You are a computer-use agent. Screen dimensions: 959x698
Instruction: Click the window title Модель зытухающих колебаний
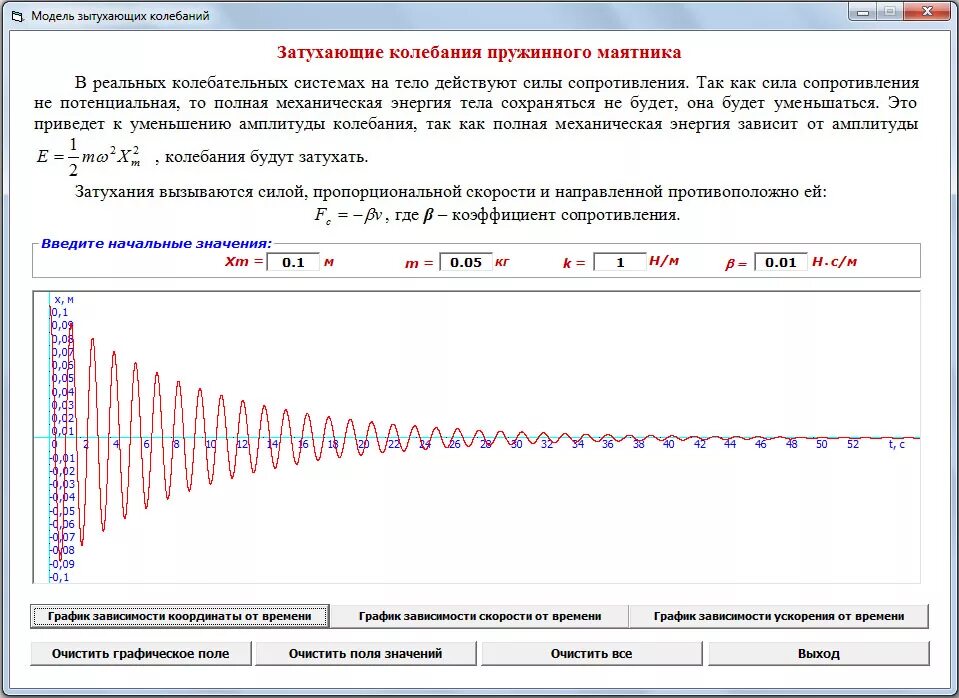tap(120, 16)
